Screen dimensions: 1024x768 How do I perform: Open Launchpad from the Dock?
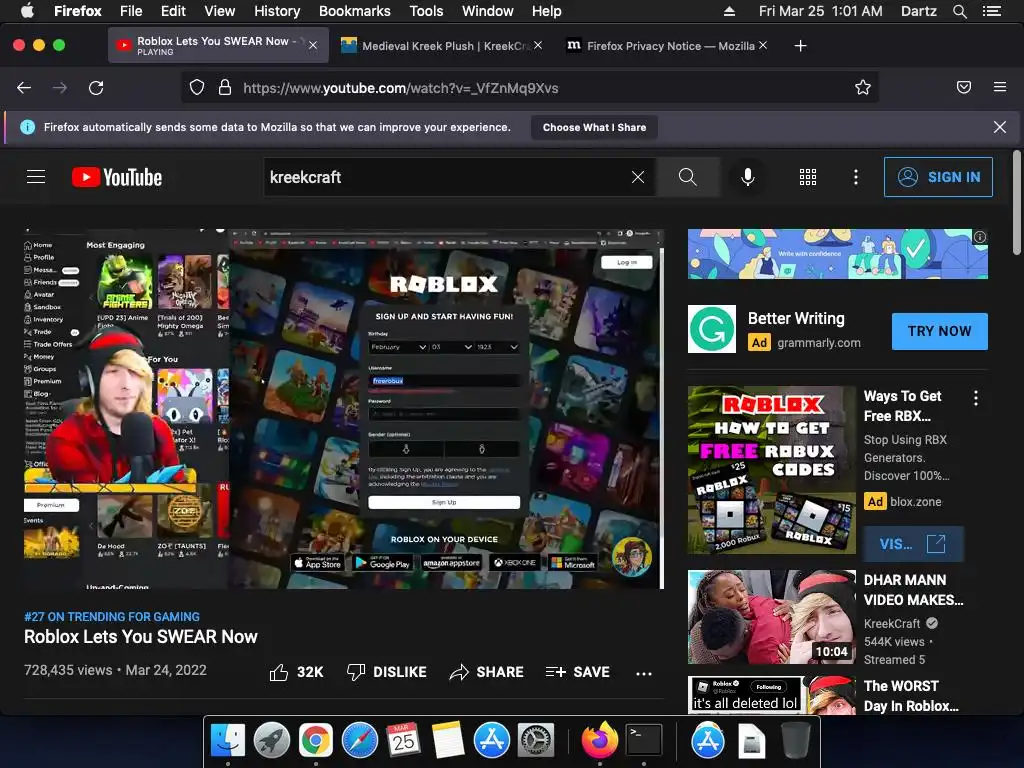(x=272, y=741)
